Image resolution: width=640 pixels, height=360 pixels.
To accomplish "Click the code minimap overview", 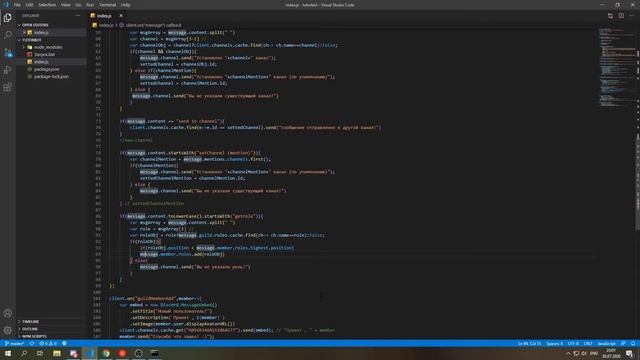I will click(x=616, y=67).
